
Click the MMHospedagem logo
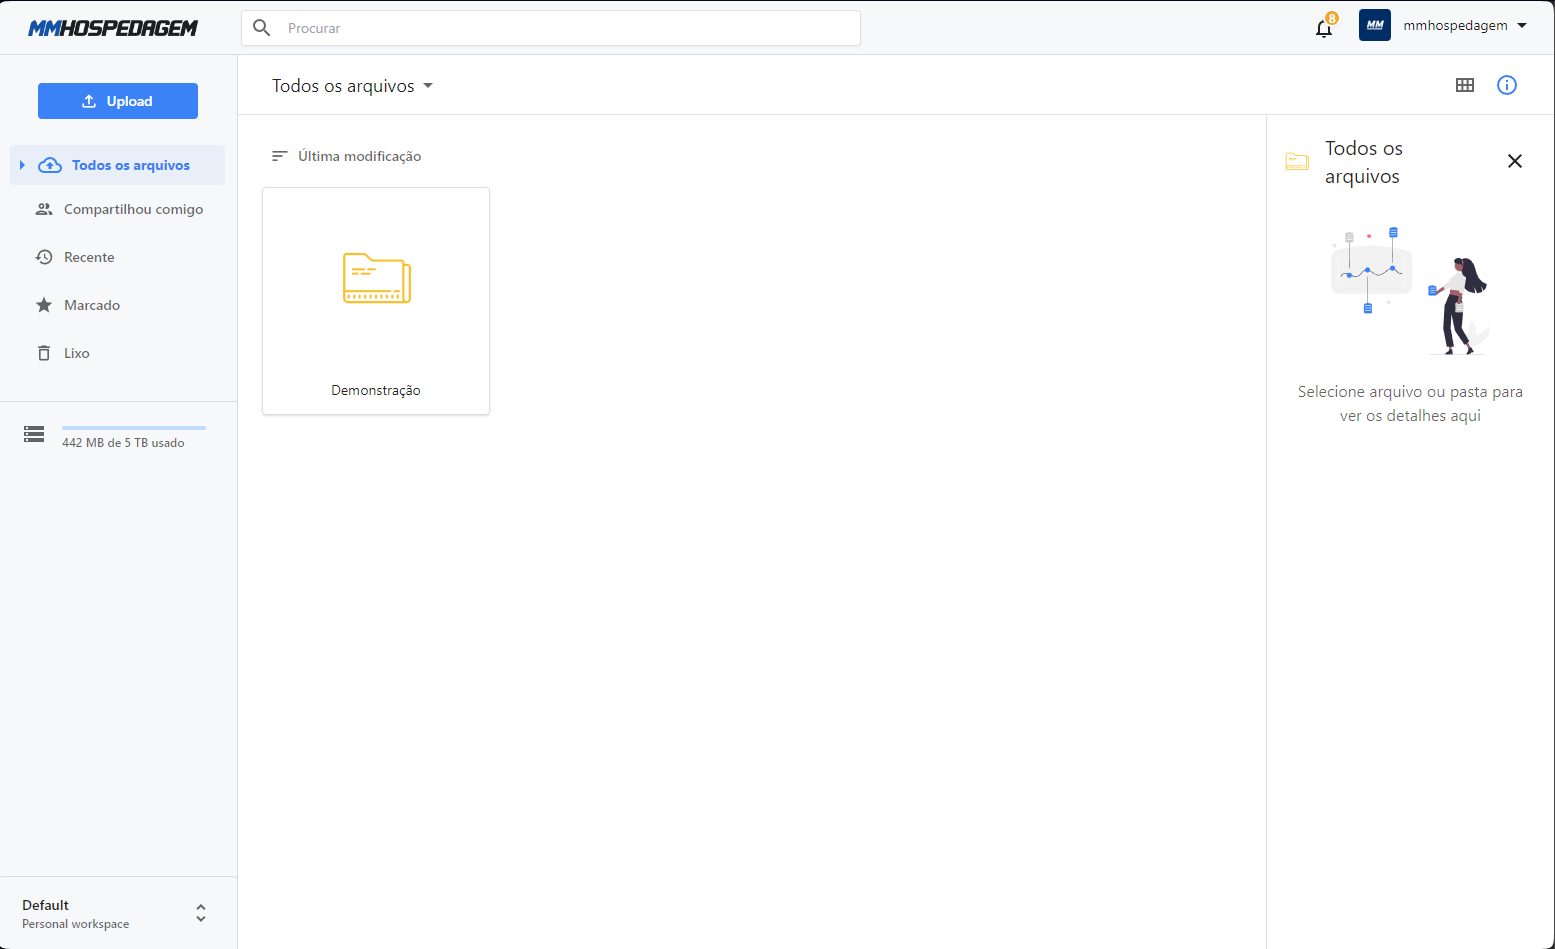(x=113, y=28)
